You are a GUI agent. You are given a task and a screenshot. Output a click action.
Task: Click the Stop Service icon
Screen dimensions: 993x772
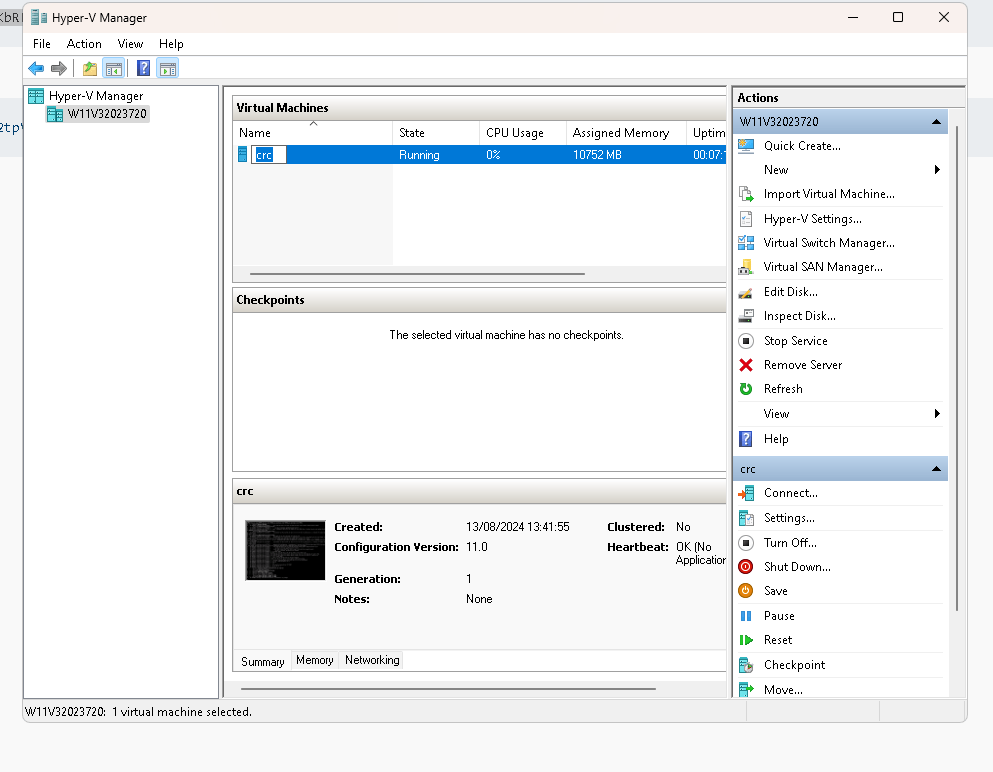coord(746,341)
